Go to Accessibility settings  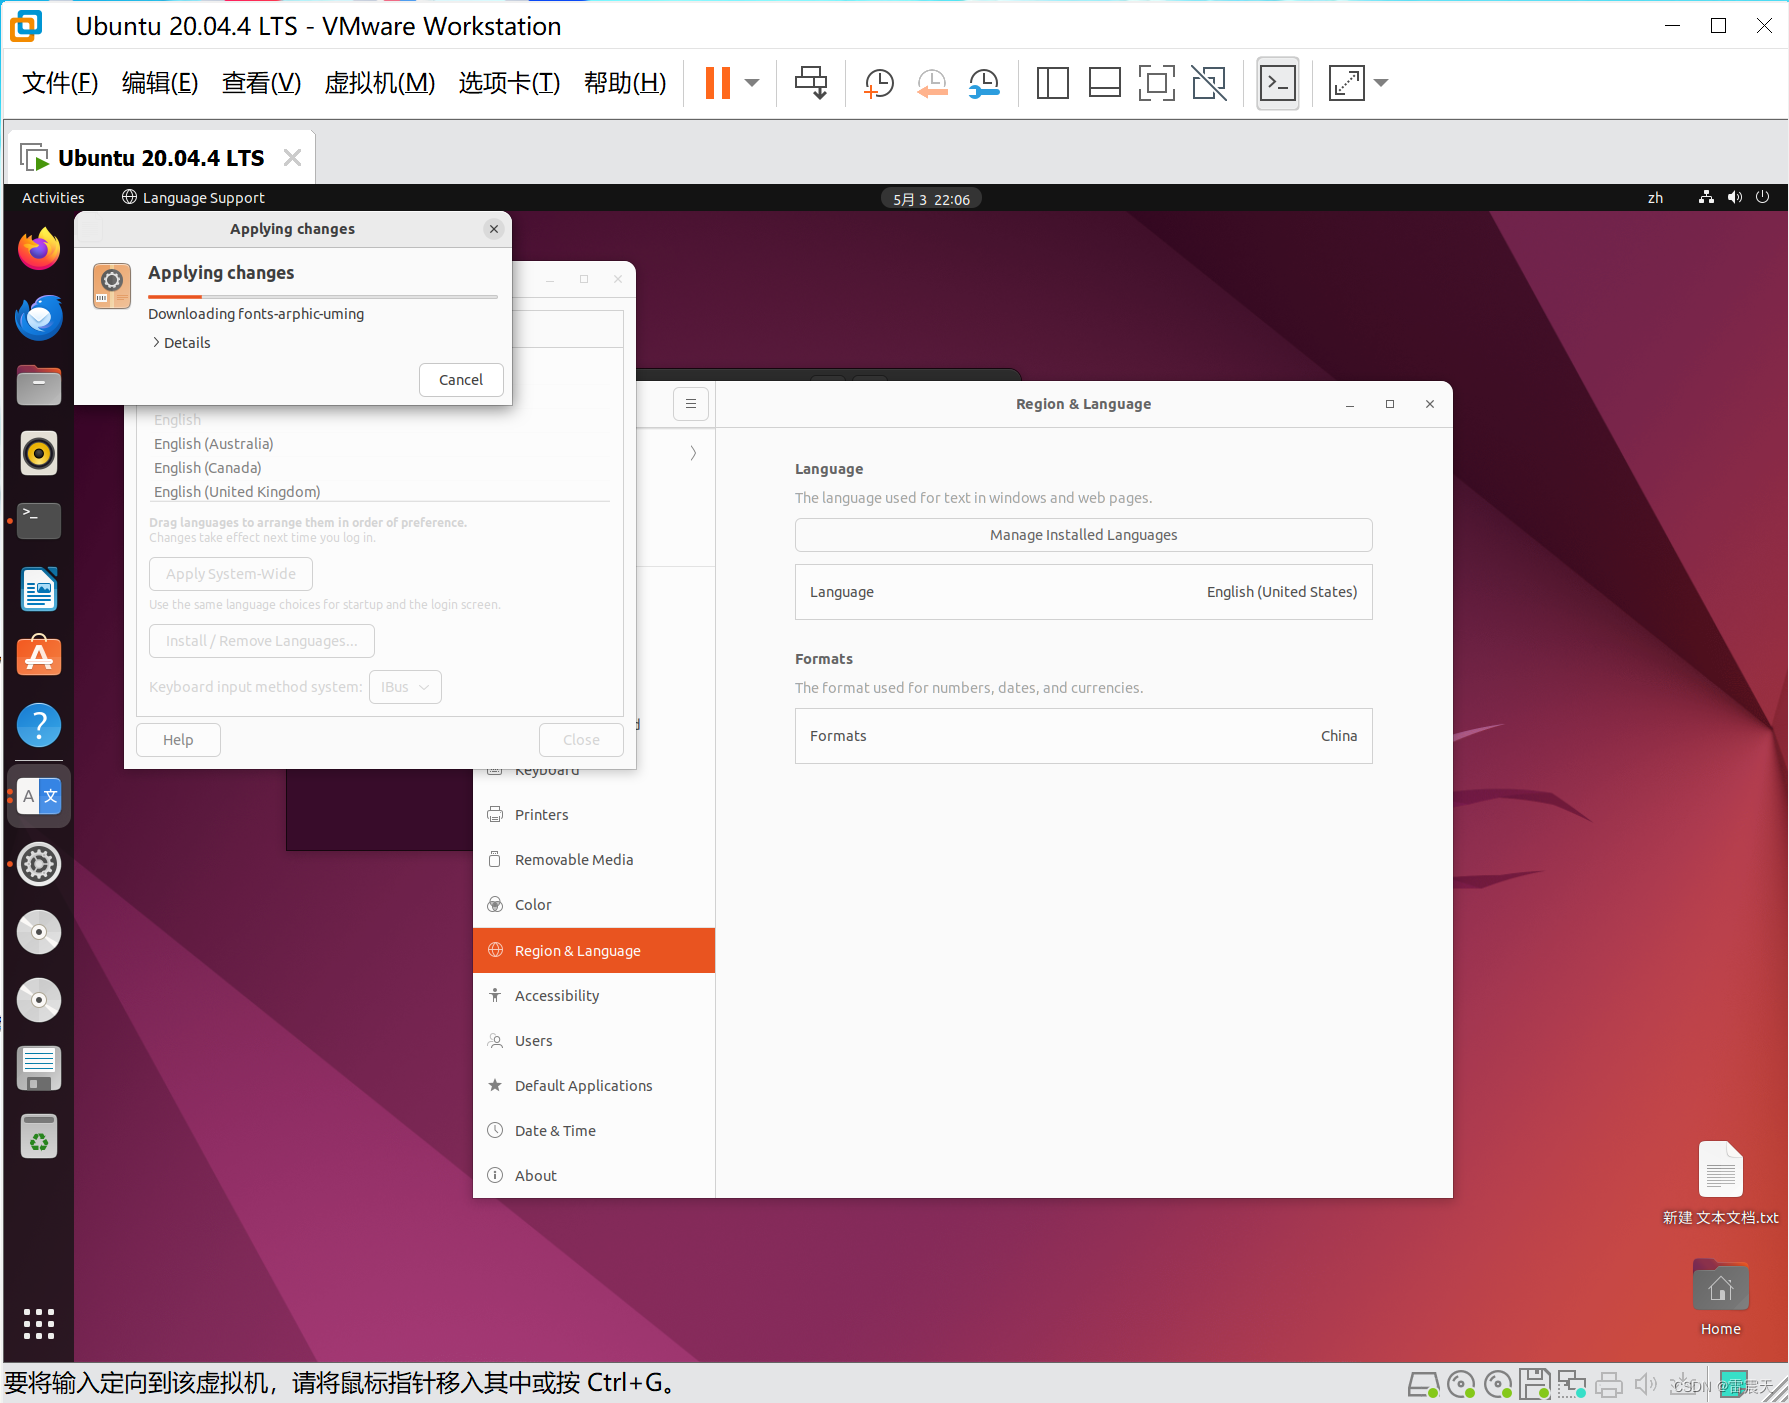tap(594, 996)
